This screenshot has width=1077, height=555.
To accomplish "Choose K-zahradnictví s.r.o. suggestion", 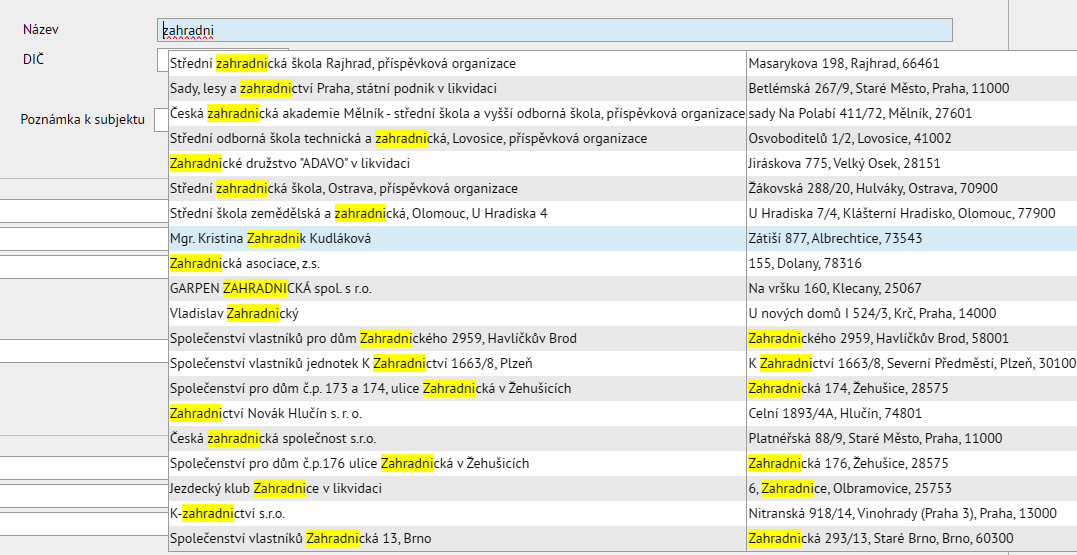I will [228, 514].
